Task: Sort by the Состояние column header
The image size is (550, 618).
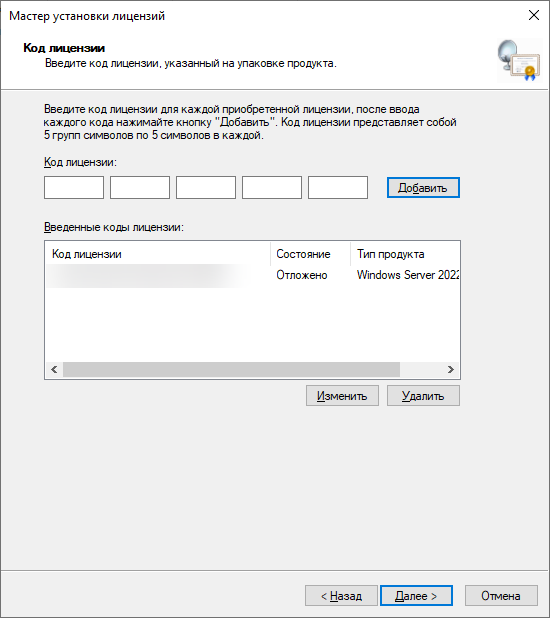Action: tap(311, 254)
